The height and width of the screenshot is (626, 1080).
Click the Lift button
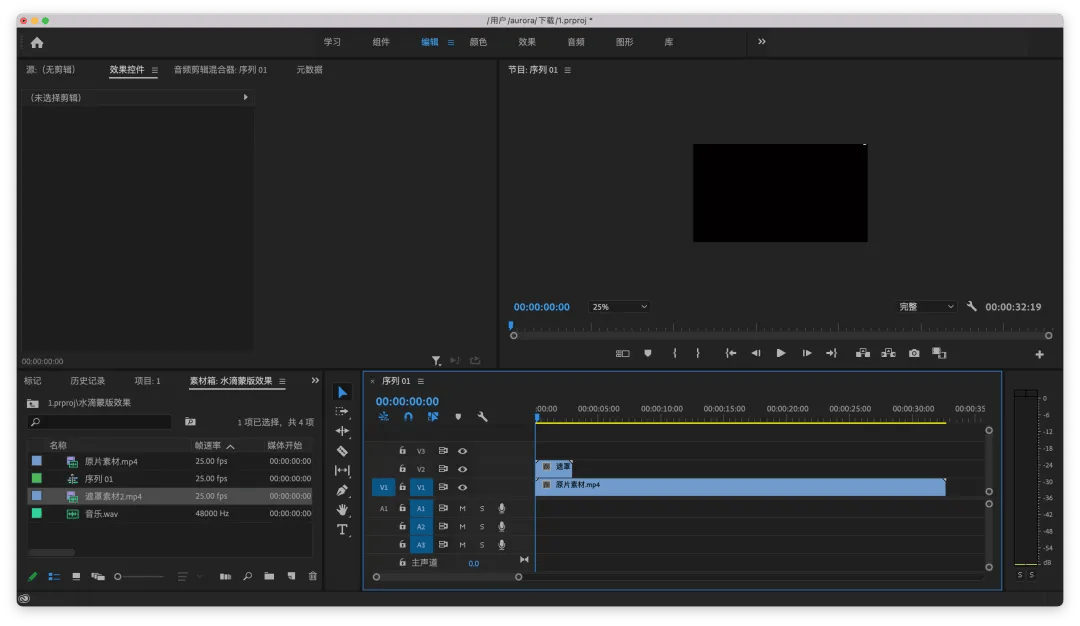862,353
